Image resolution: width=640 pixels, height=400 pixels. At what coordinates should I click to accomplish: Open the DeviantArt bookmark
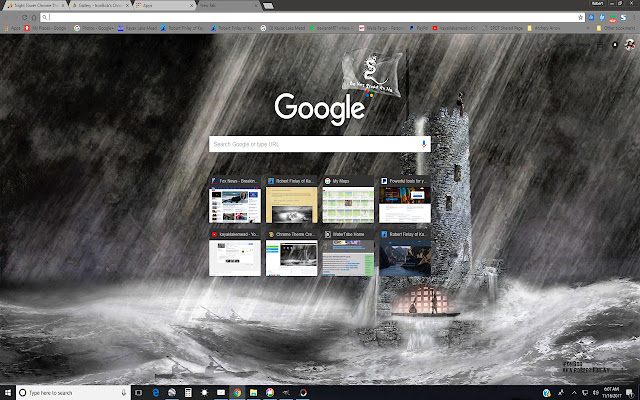[x=329, y=28]
